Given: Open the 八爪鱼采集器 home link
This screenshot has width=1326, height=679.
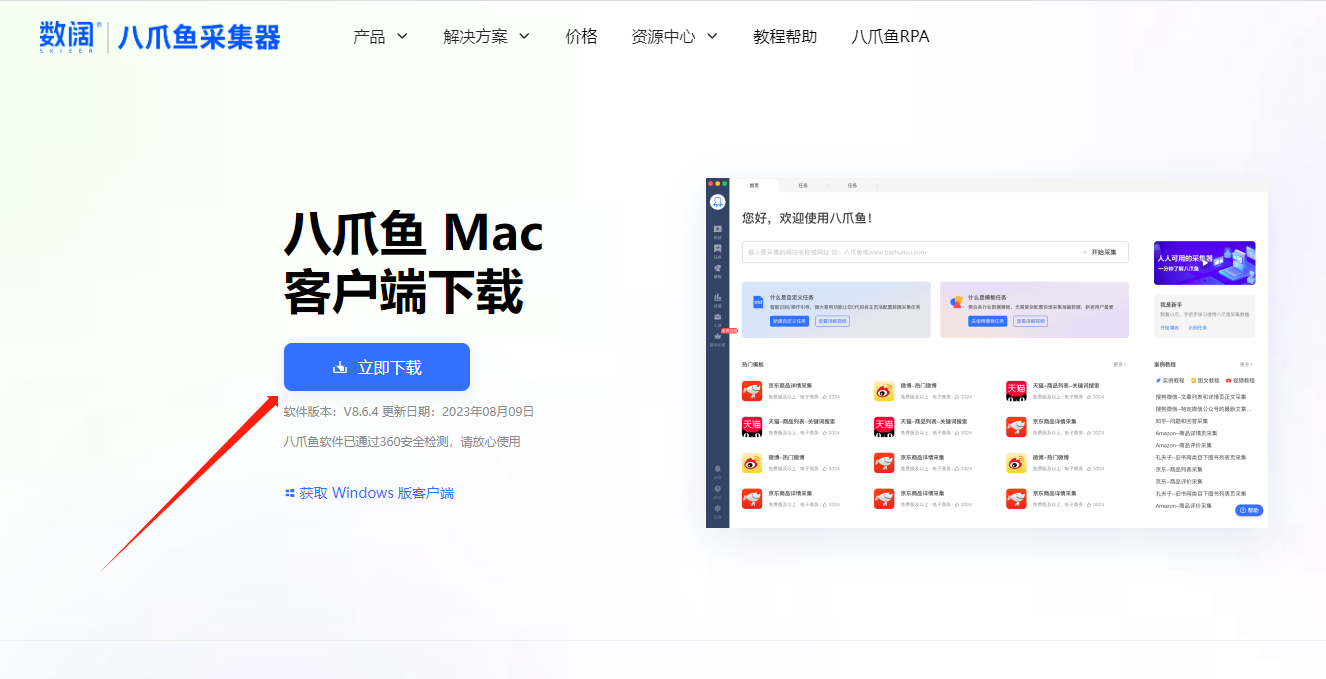Looking at the screenshot, I should click(199, 37).
